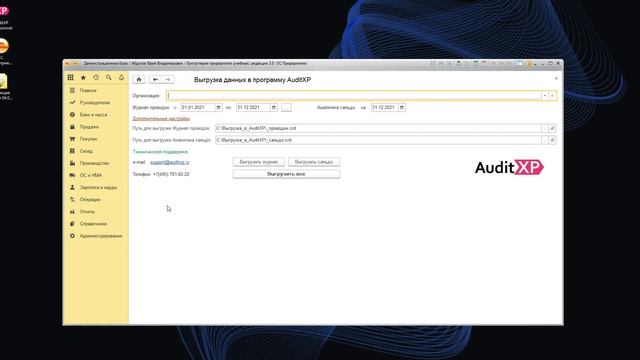Click the Аналитика сальдо export path field

(378, 140)
